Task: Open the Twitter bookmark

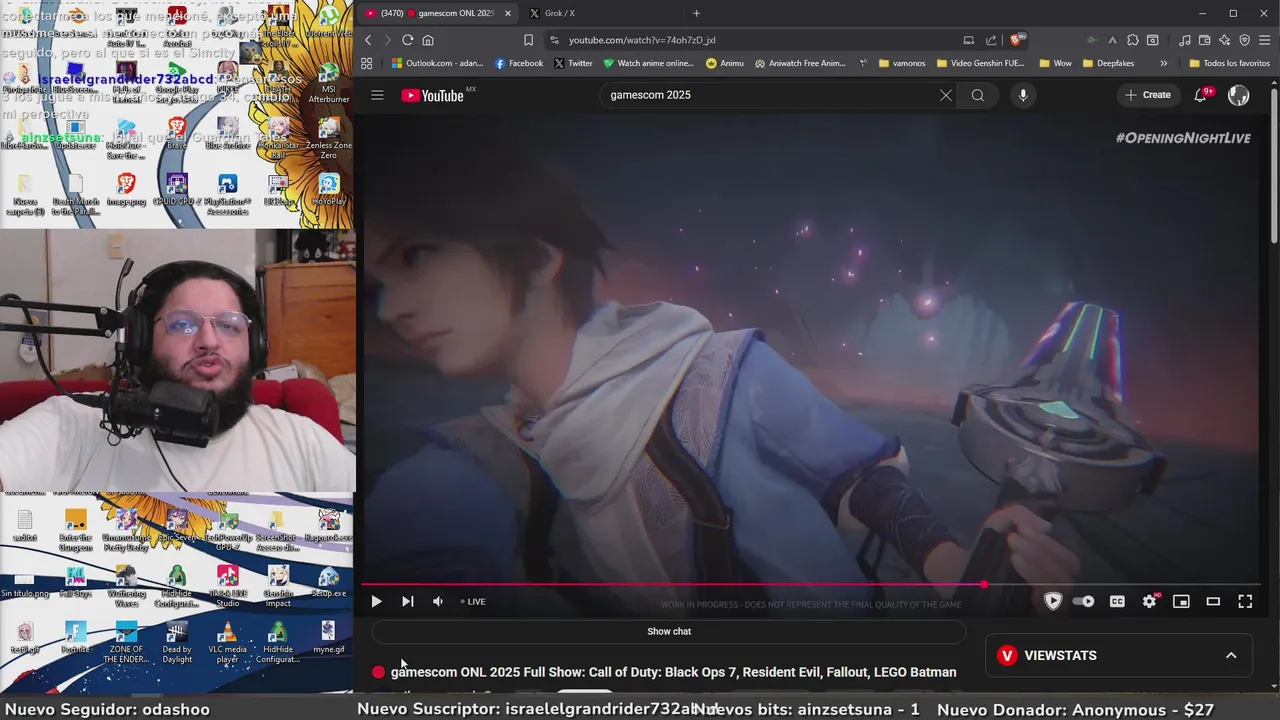Action: (x=573, y=63)
